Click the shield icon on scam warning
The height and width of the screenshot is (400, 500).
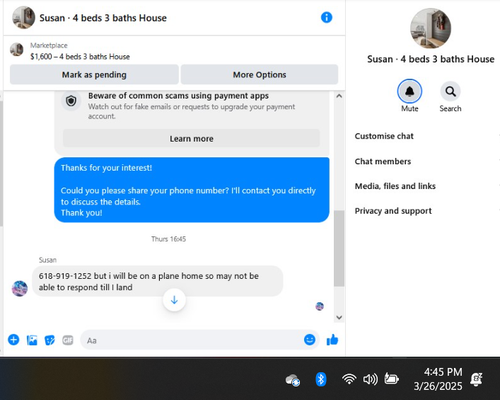click(x=71, y=101)
